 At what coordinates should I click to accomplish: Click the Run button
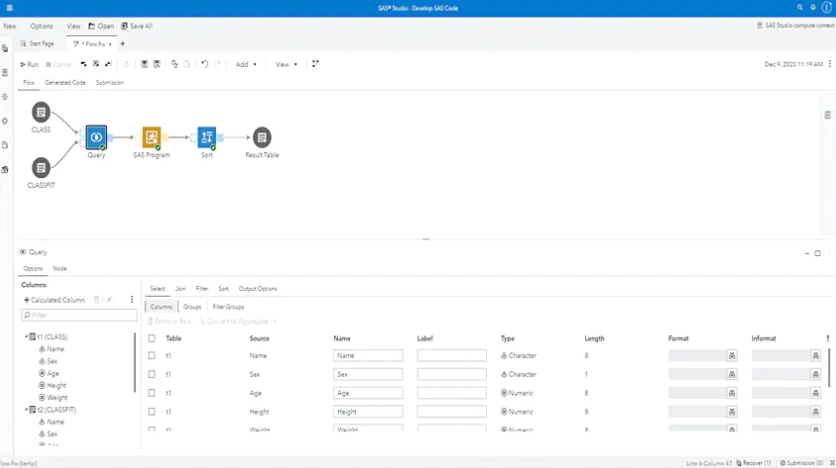click(29, 64)
